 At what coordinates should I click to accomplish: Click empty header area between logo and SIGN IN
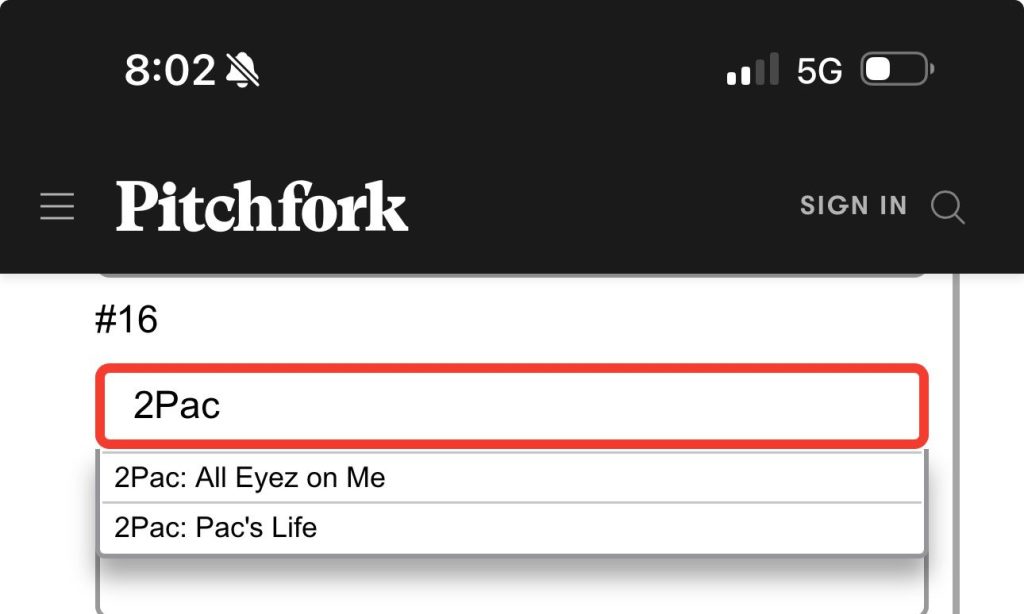tap(600, 207)
